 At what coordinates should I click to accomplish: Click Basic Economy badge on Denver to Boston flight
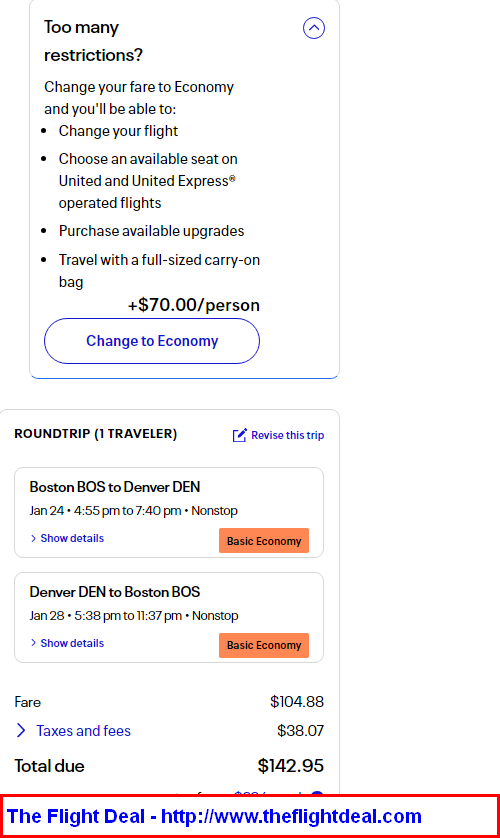pyautogui.click(x=264, y=645)
